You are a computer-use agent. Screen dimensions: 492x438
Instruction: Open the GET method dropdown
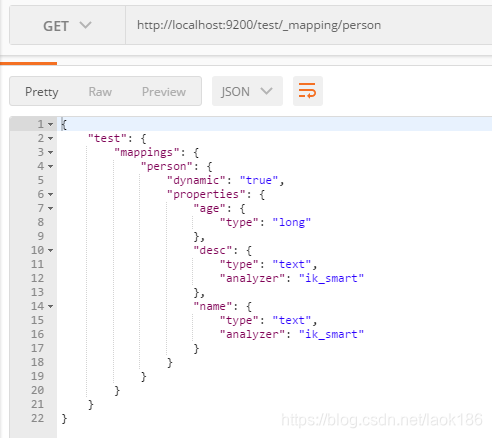click(x=67, y=25)
